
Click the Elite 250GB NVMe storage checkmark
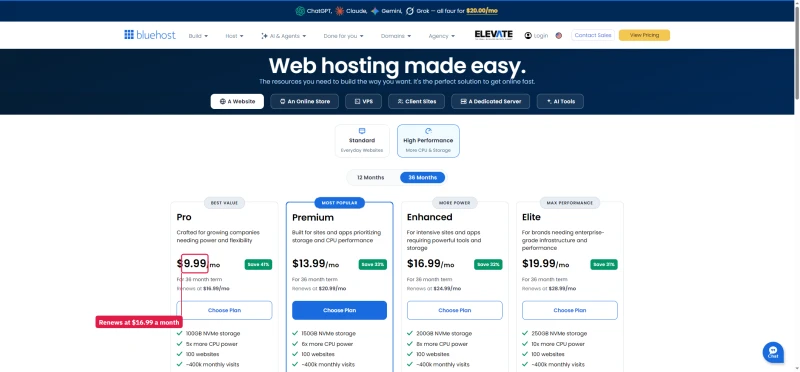click(x=526, y=333)
